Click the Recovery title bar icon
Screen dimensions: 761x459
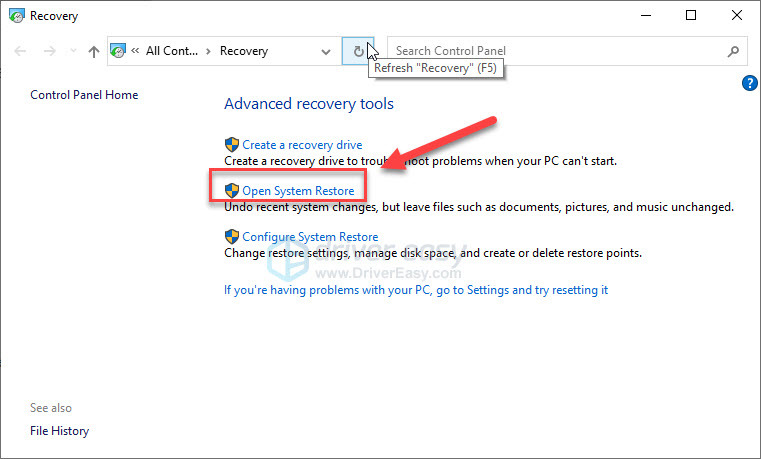[17, 16]
